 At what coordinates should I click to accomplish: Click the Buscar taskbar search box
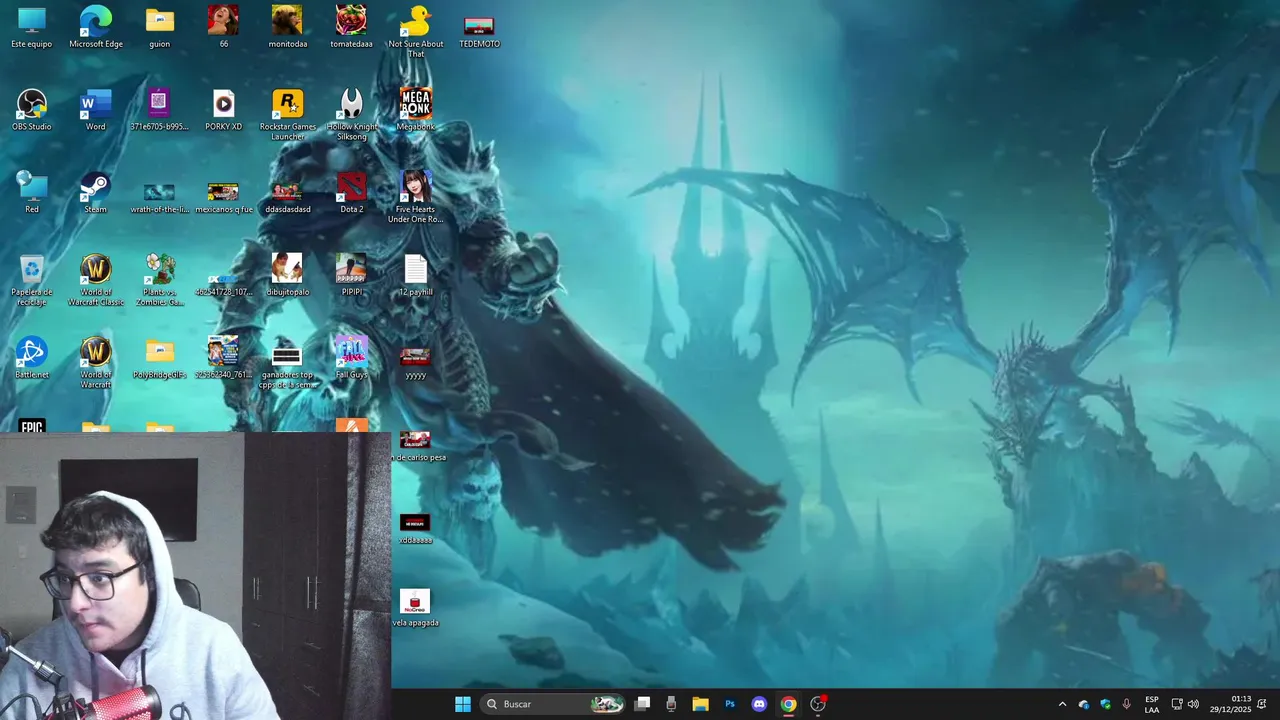pyautogui.click(x=553, y=704)
